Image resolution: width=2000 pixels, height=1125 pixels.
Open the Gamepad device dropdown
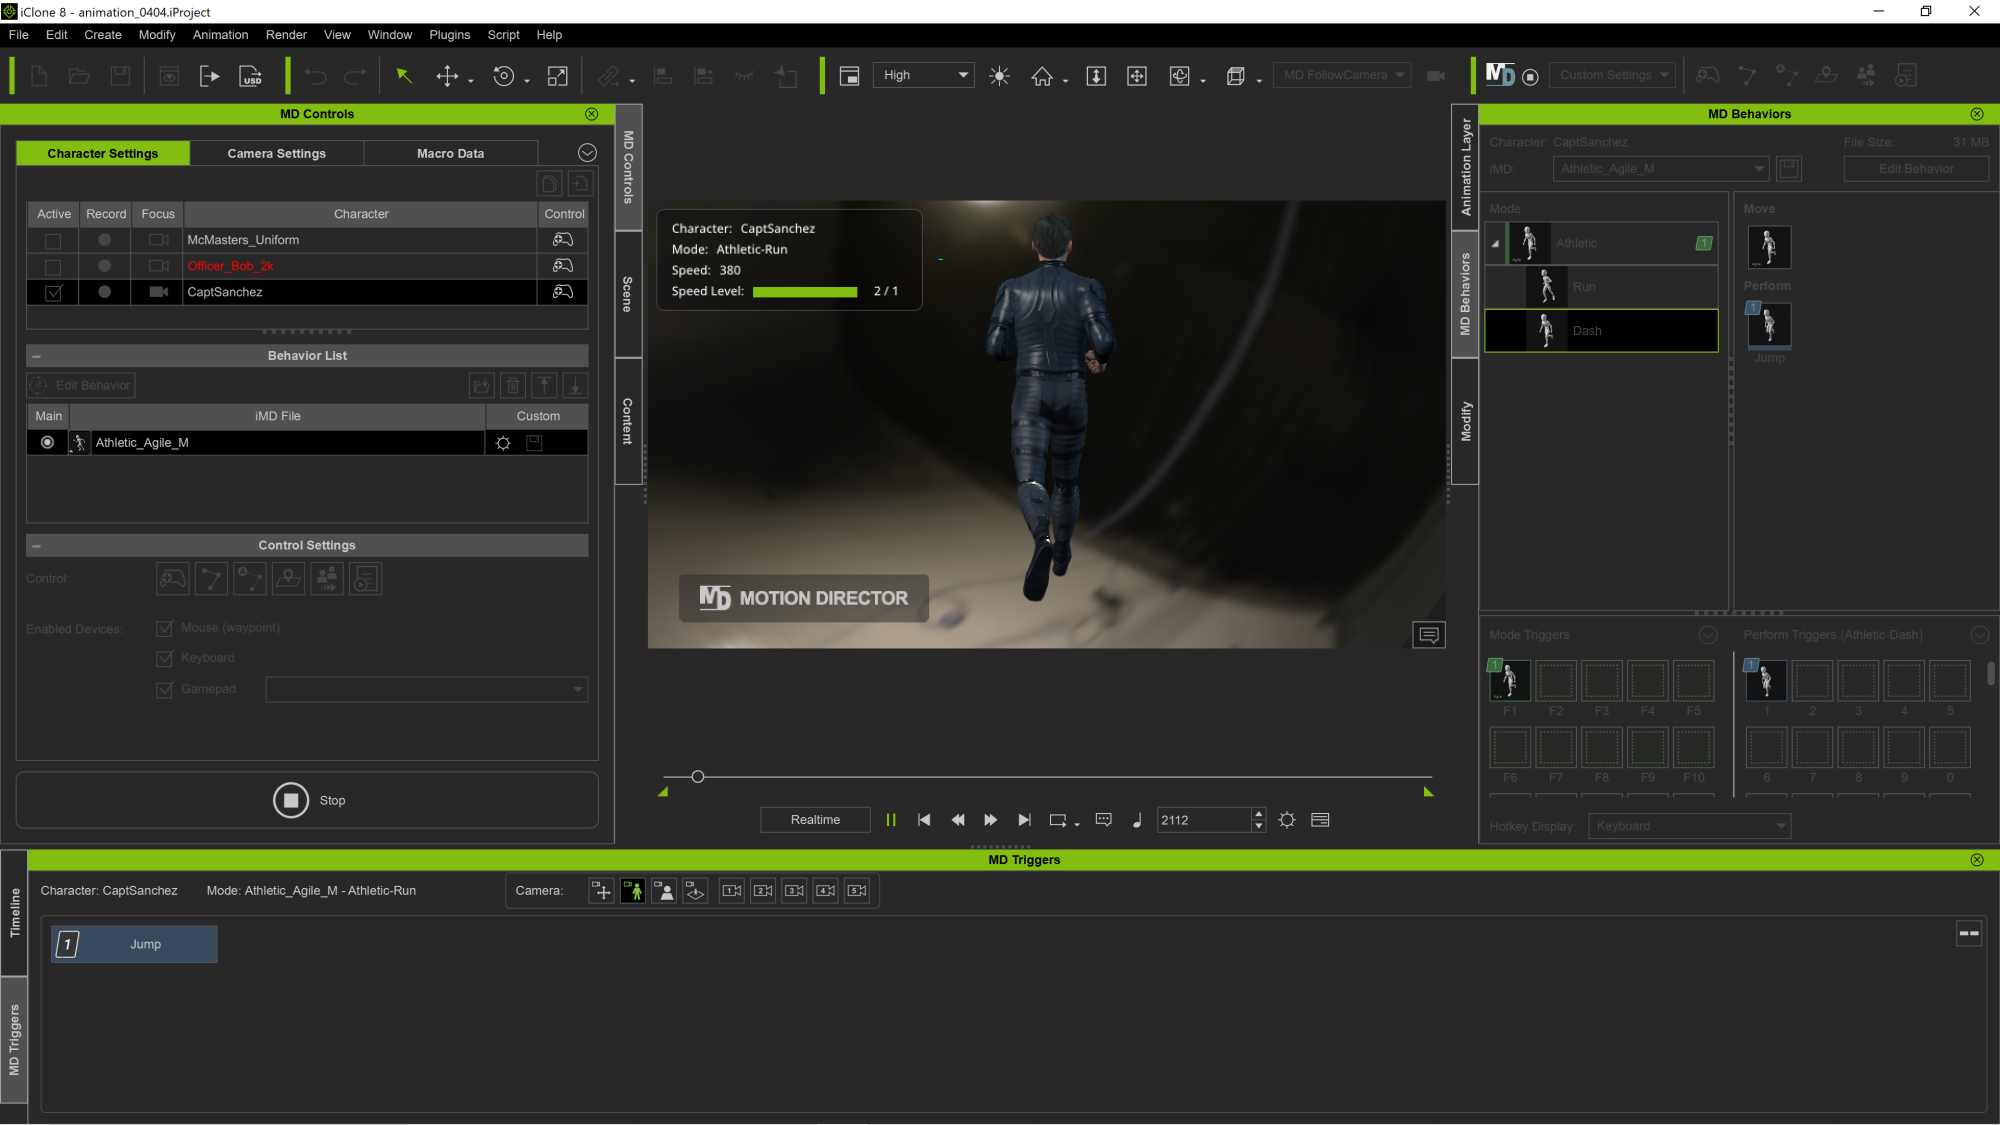coord(427,689)
